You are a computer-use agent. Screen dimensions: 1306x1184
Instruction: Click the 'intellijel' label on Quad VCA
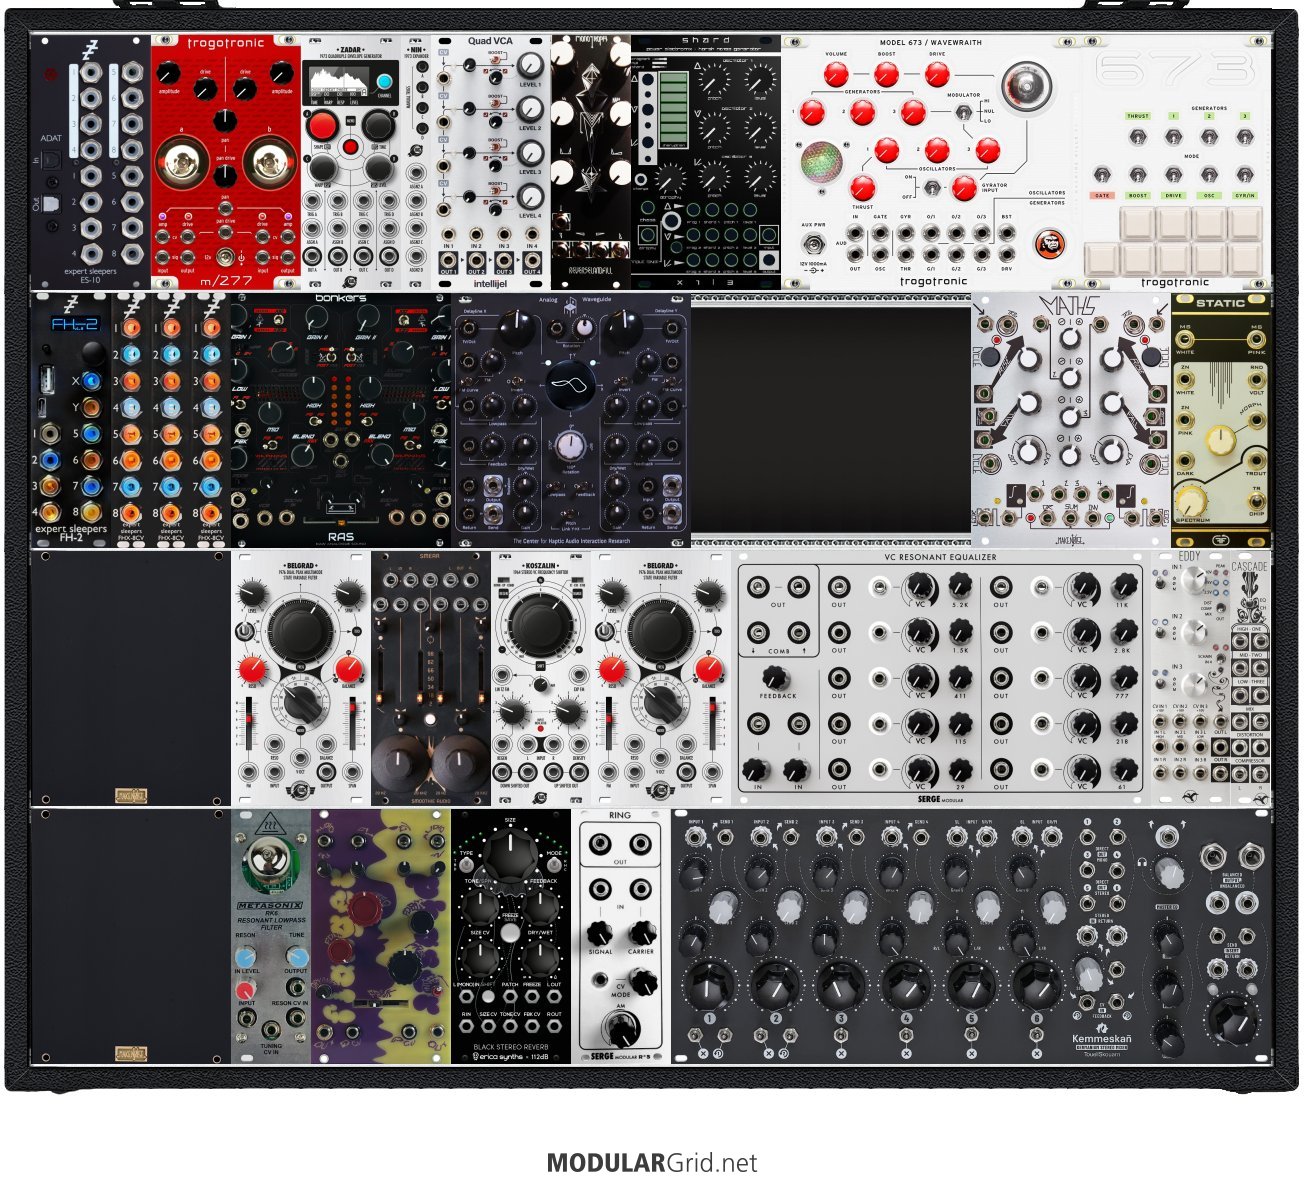click(490, 283)
